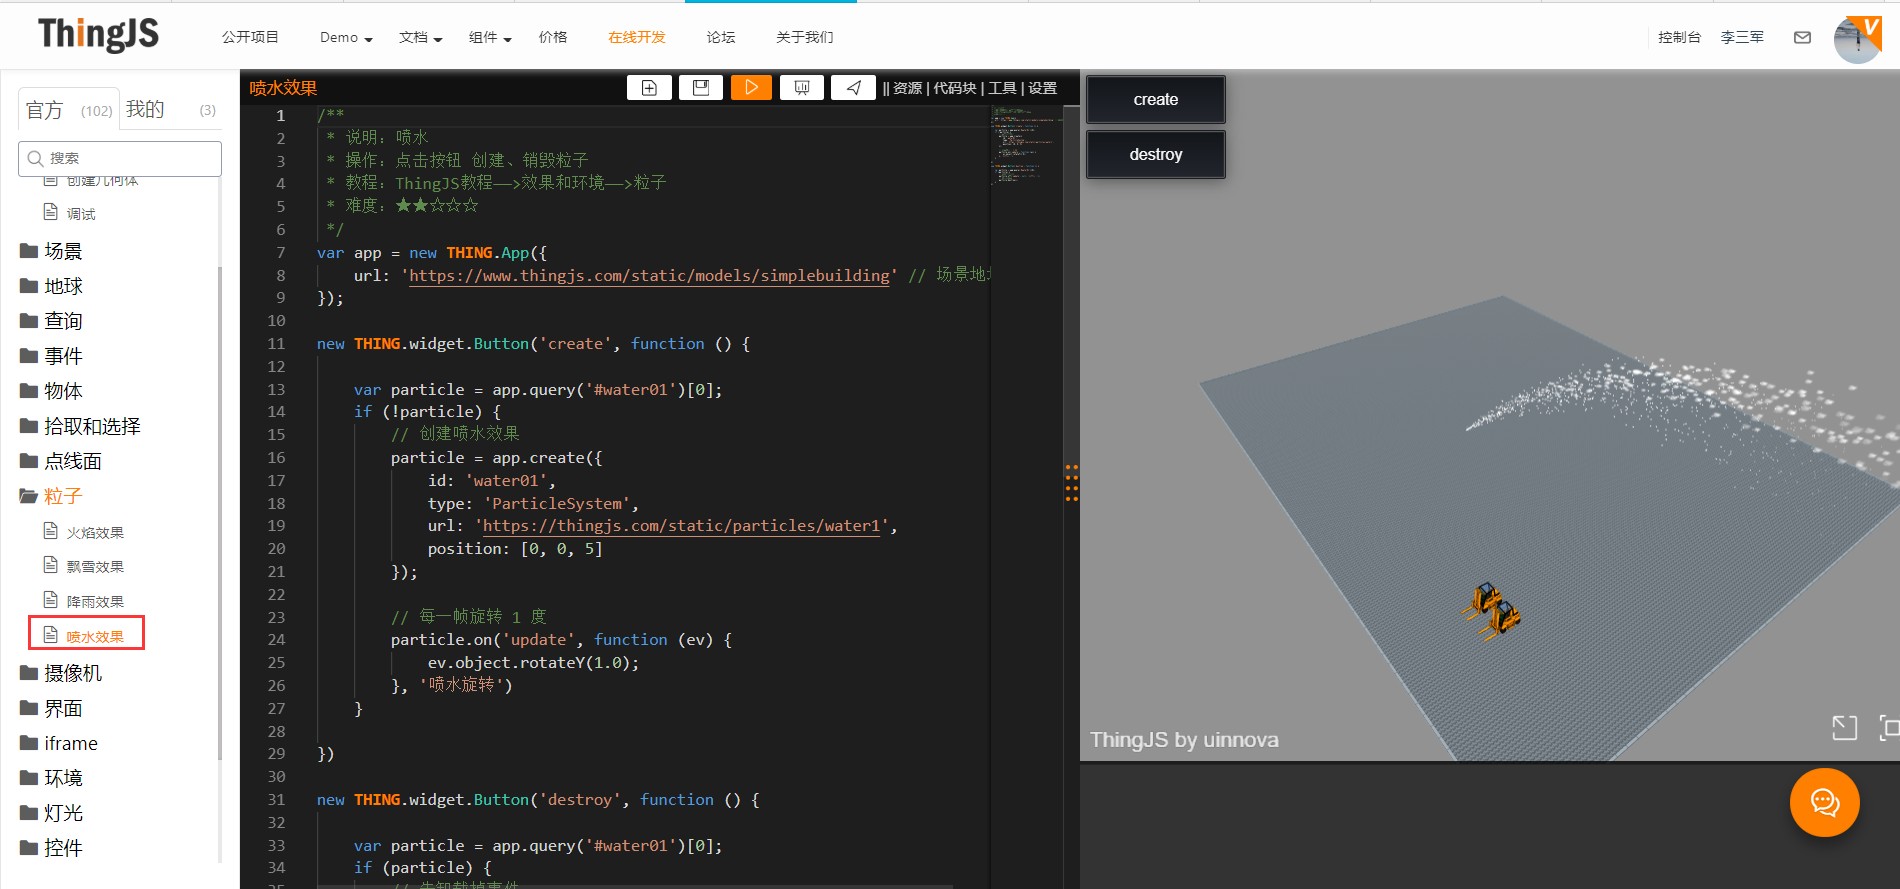Click the panel splitter drag handle dots
The width and height of the screenshot is (1900, 889).
pyautogui.click(x=1071, y=483)
